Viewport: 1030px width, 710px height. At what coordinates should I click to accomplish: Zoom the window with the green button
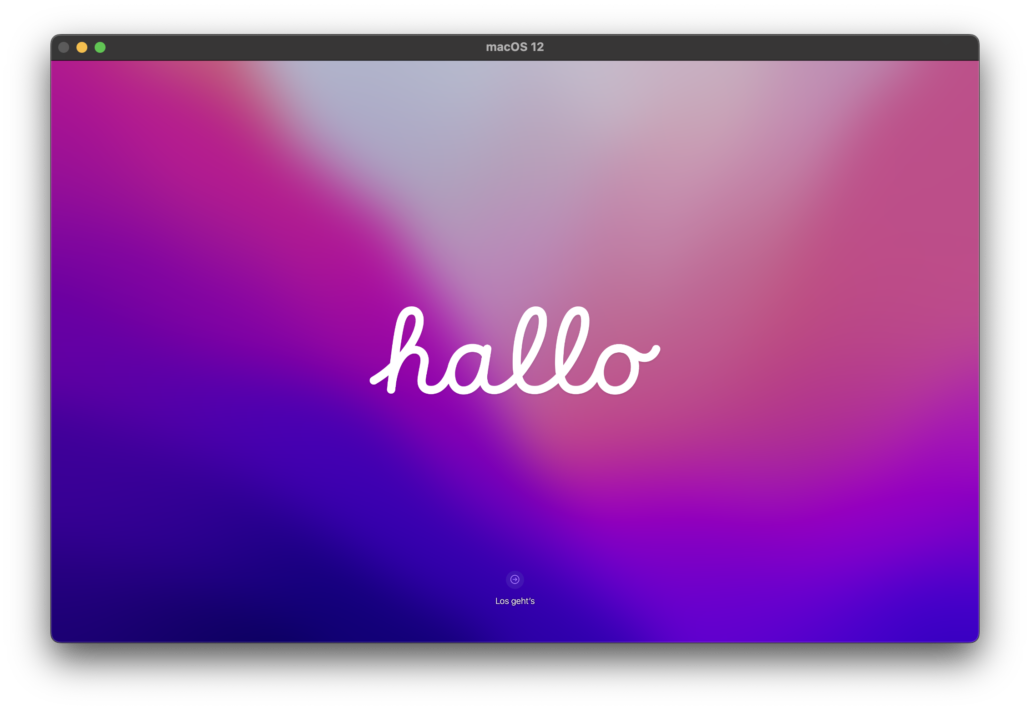point(100,47)
